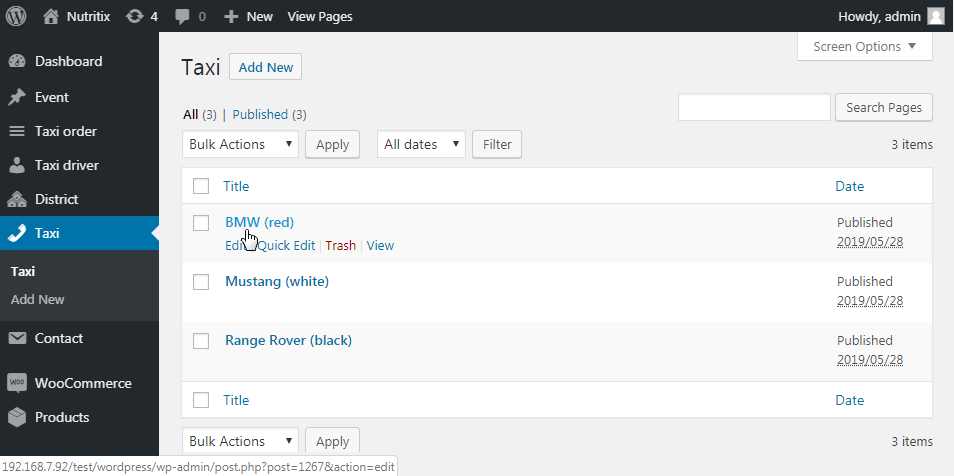
Task: Open the BMW (red) title link
Action: coord(260,223)
